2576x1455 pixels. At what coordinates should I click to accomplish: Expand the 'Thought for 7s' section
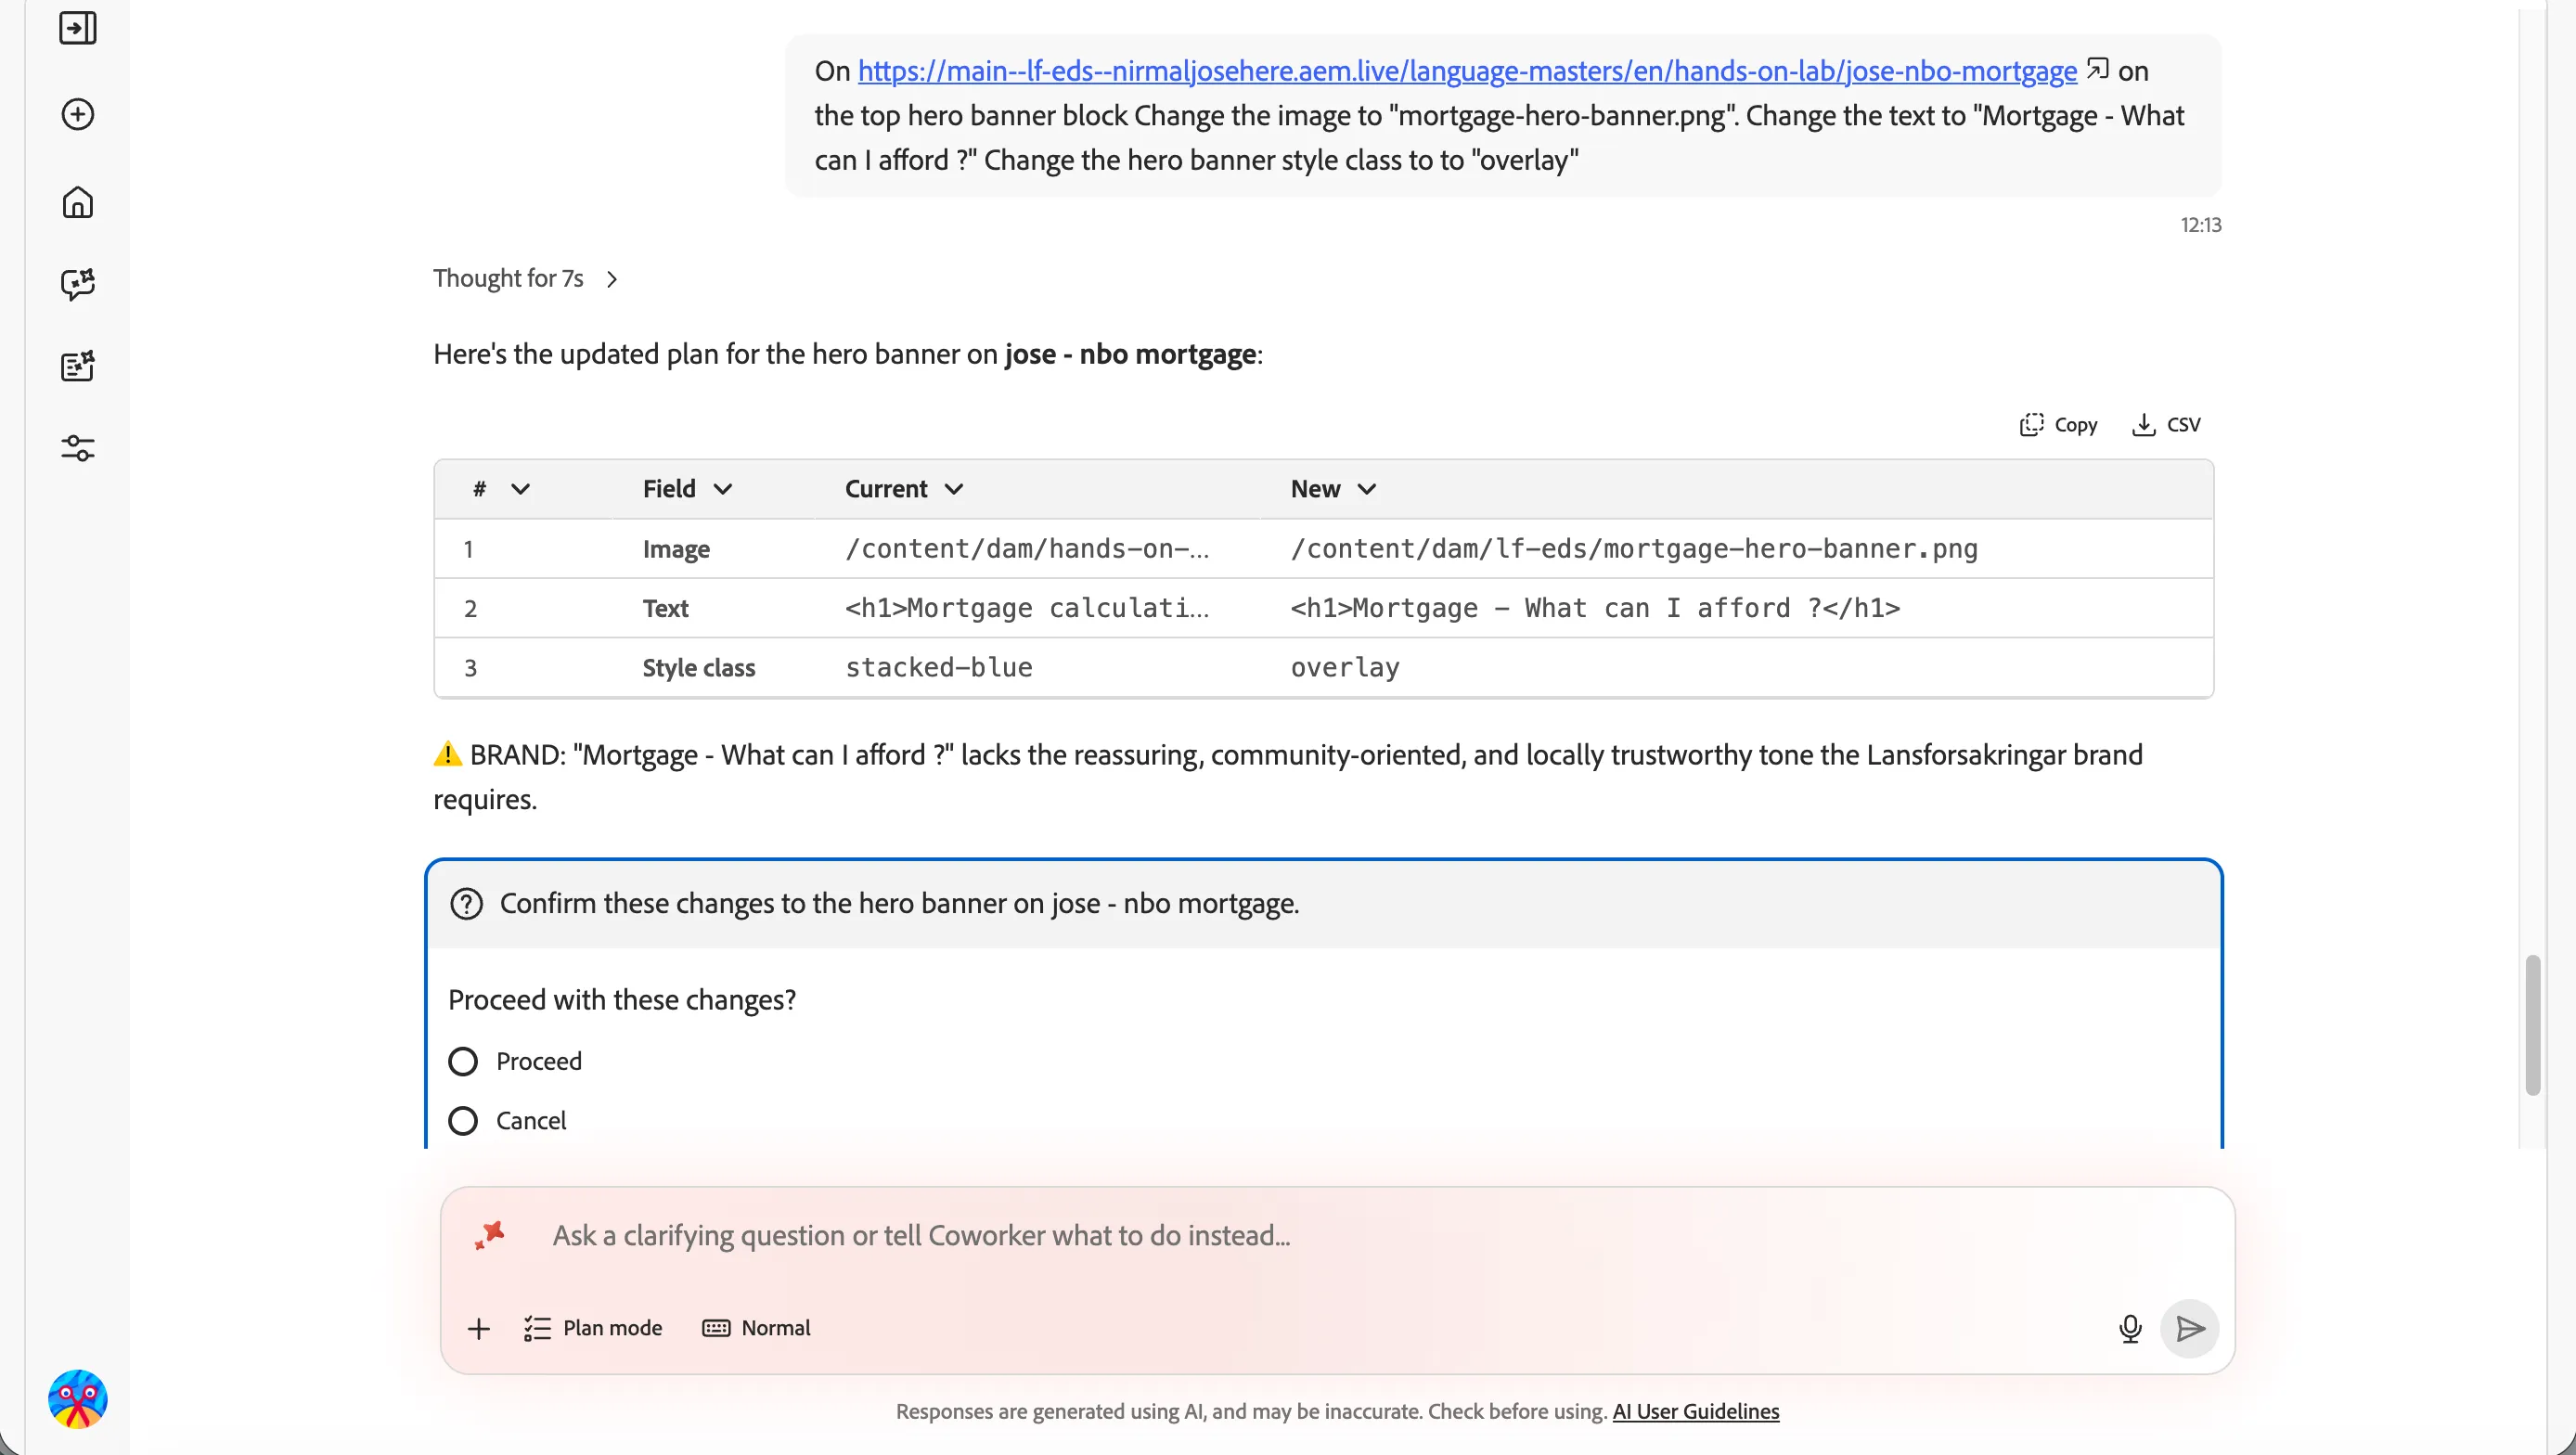point(526,278)
